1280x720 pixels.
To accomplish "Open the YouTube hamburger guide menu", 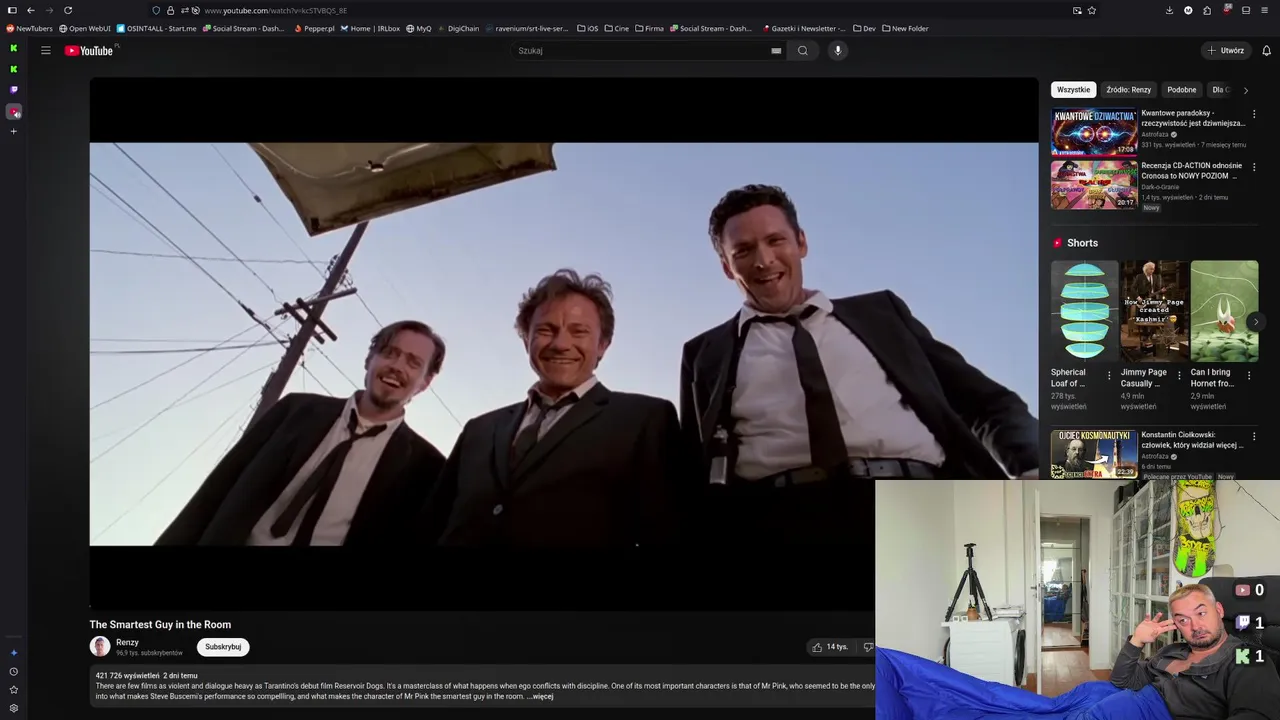I will [x=45, y=50].
